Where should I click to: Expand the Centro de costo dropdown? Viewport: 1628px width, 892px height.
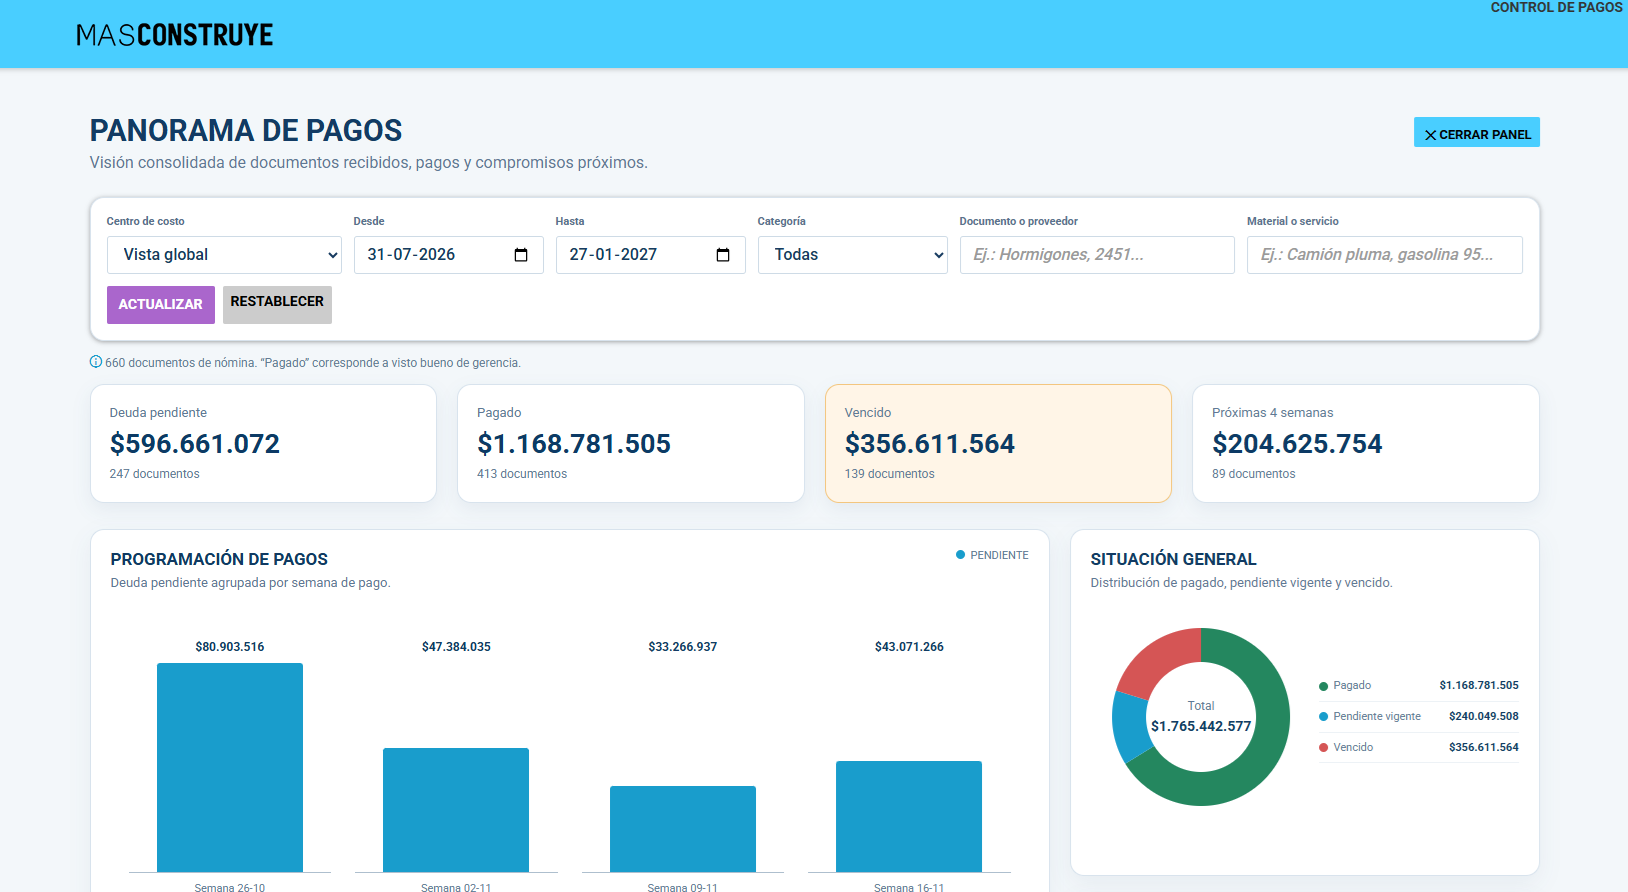[224, 255]
